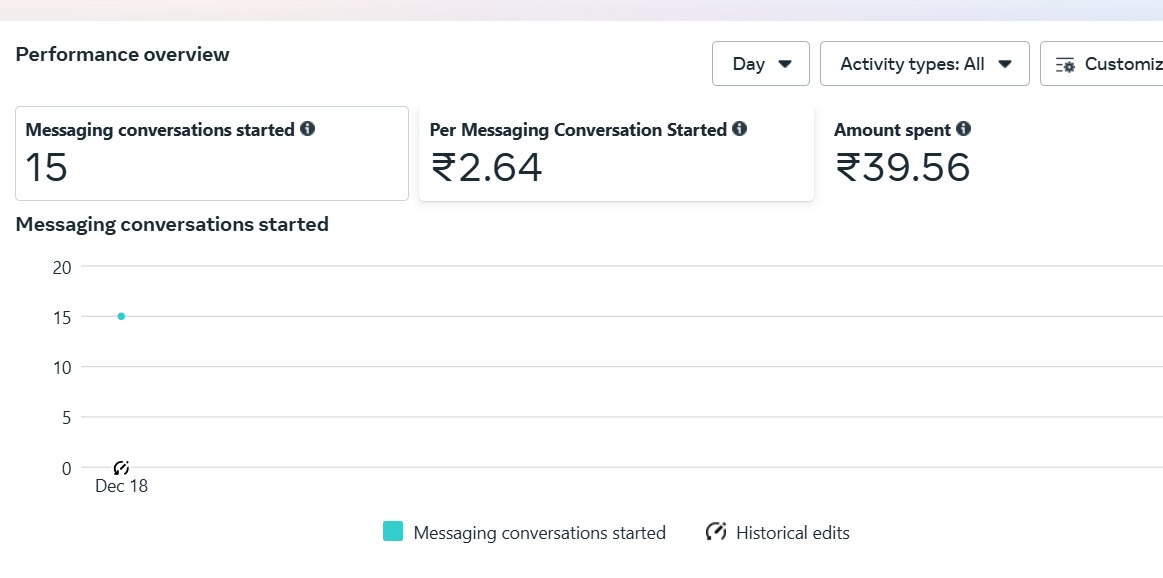Click the ₹2.64 cost per conversation value
Screen dimensions: 1163x578
(x=487, y=167)
